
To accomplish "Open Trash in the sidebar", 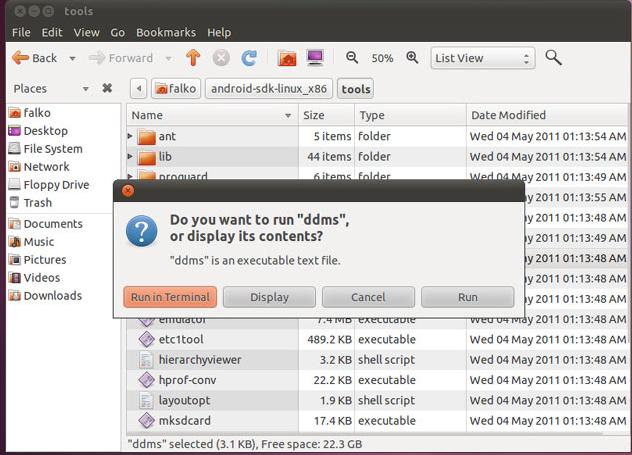I will [37, 203].
